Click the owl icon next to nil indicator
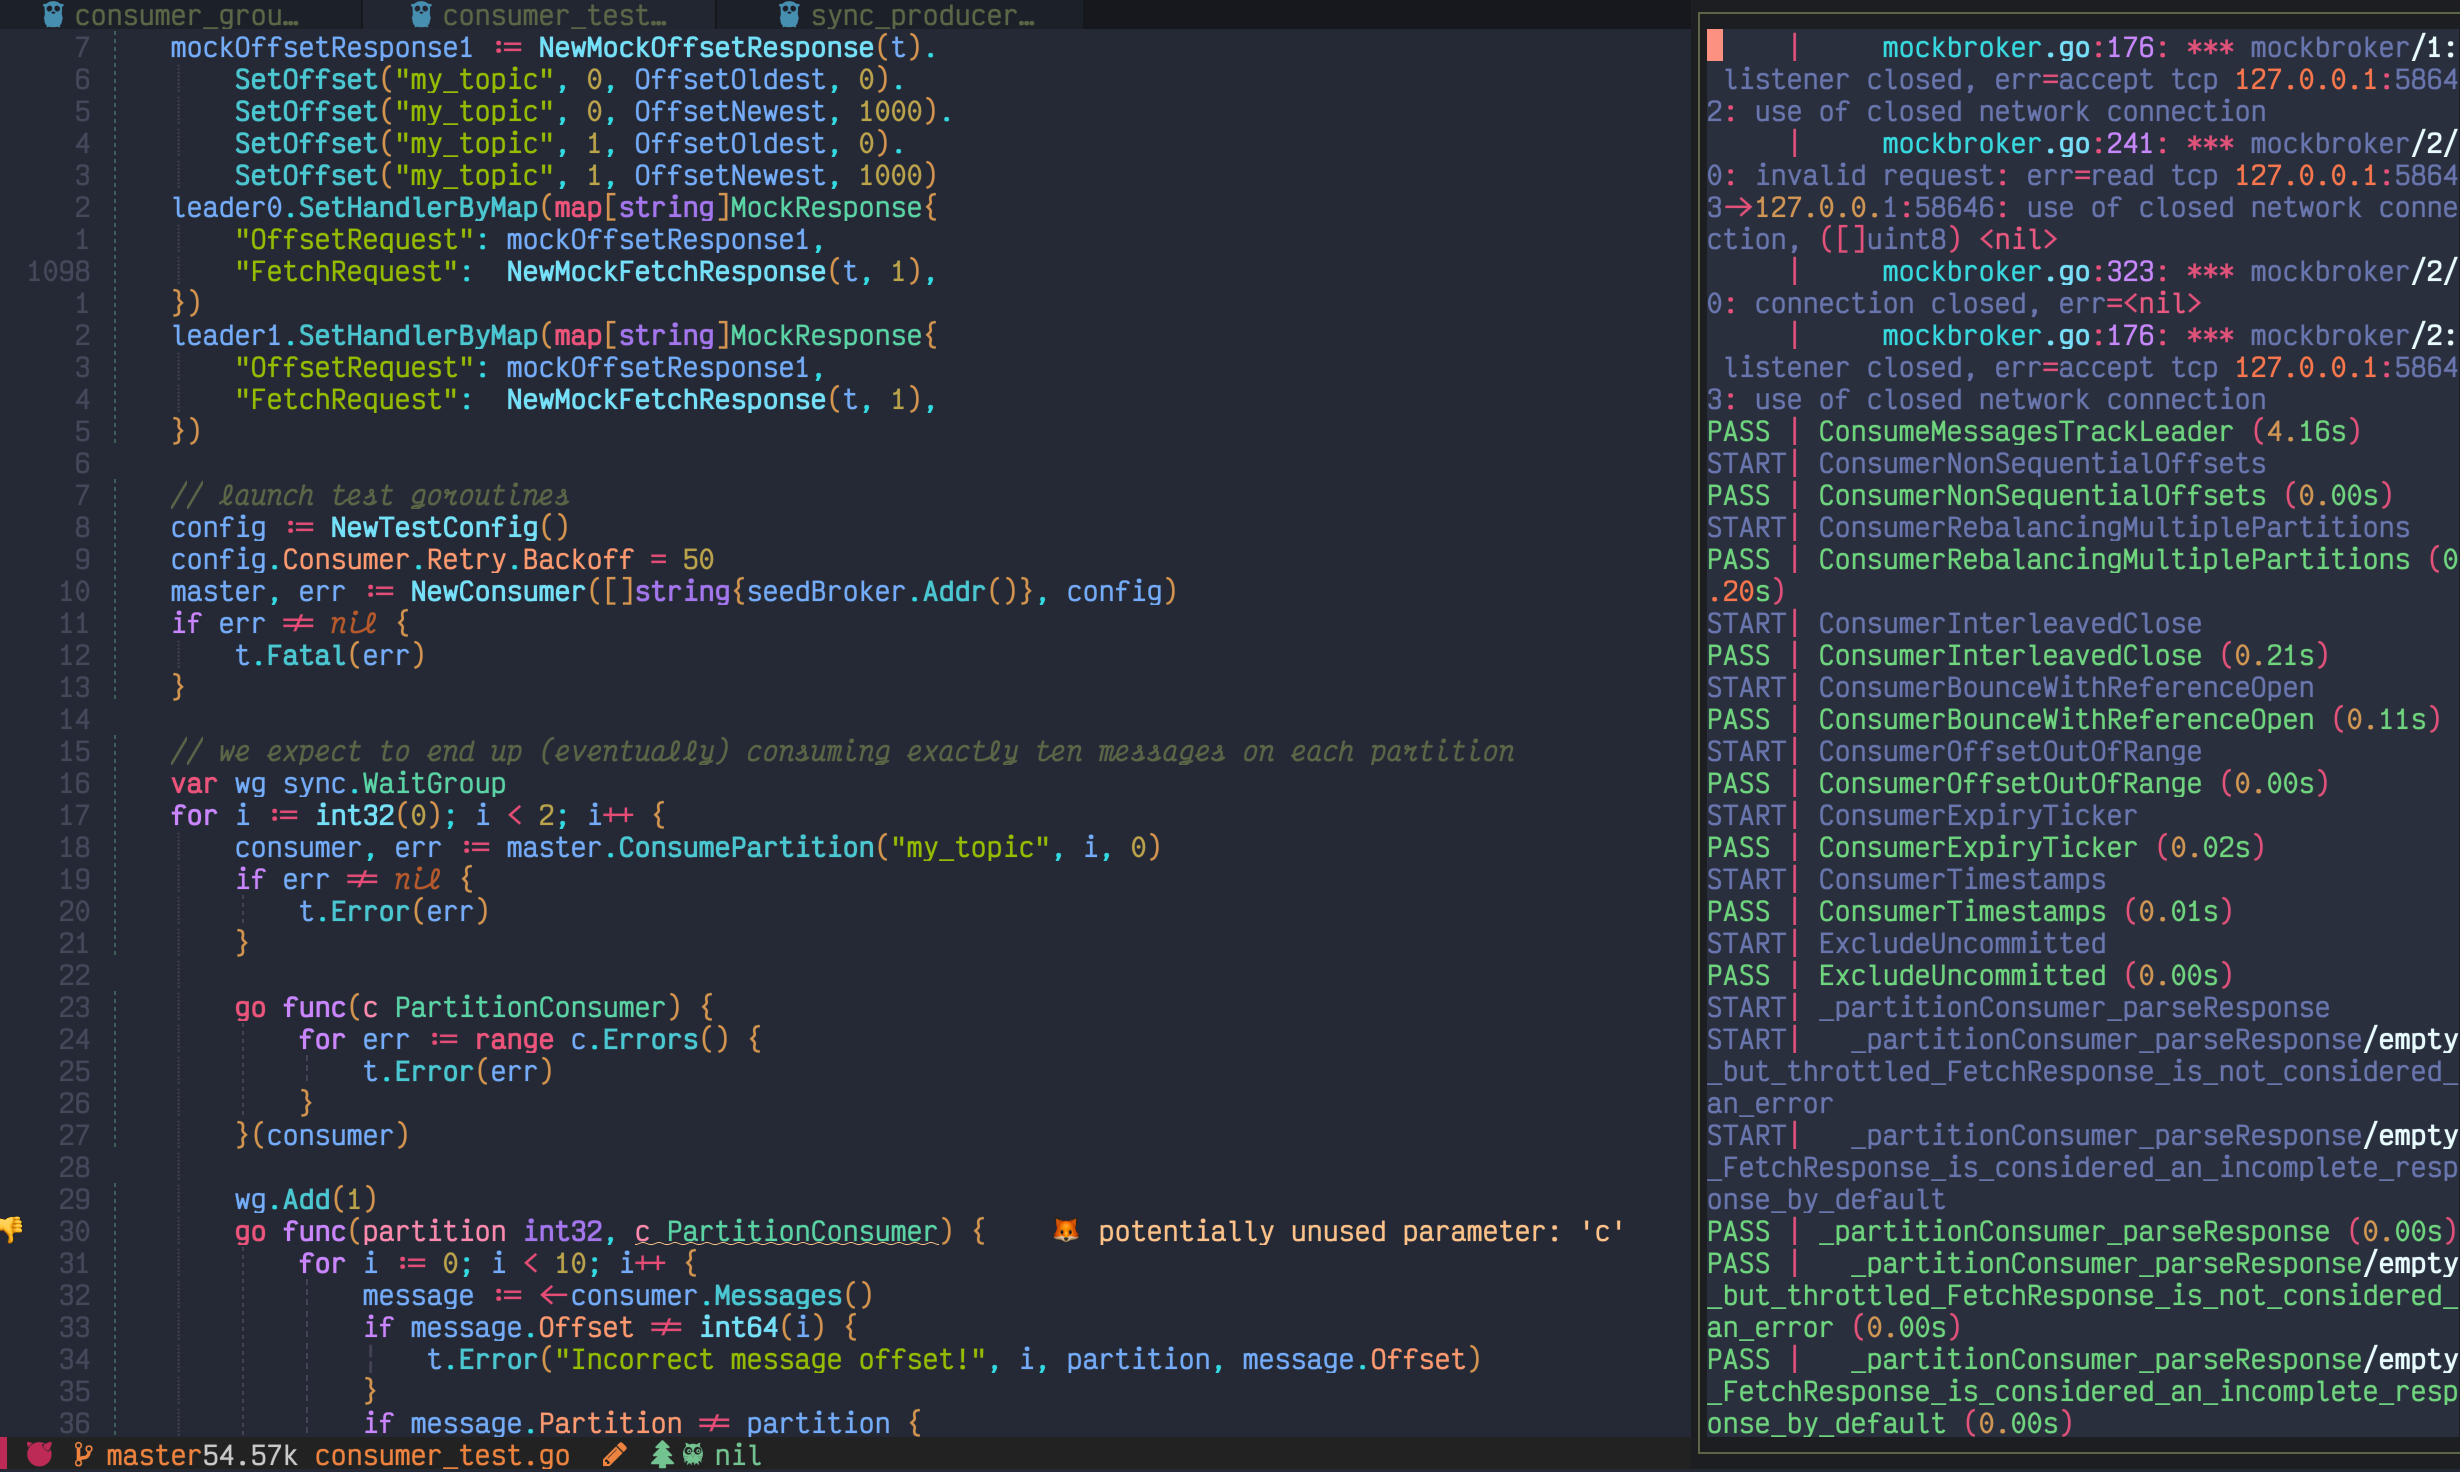Screen dimensions: 2460x1472 691,1455
